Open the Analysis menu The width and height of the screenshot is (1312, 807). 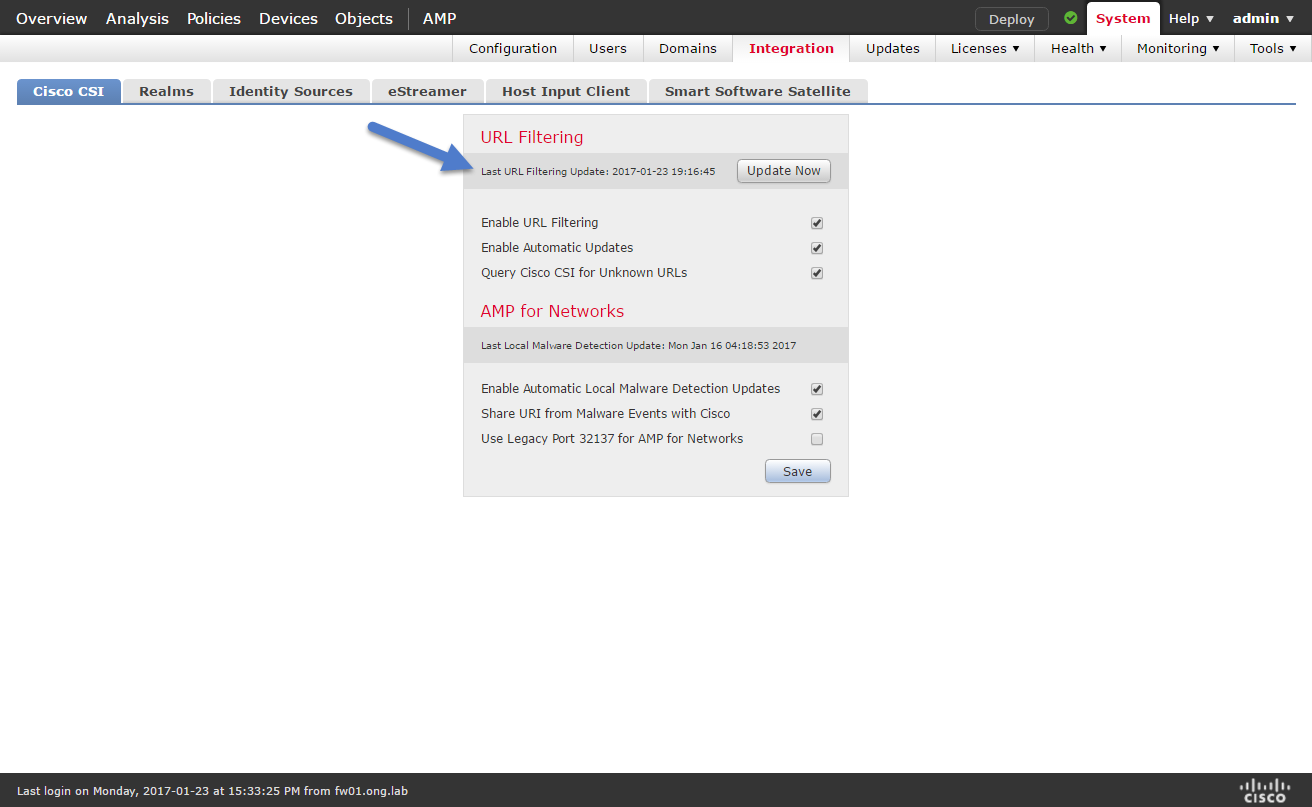pos(137,18)
